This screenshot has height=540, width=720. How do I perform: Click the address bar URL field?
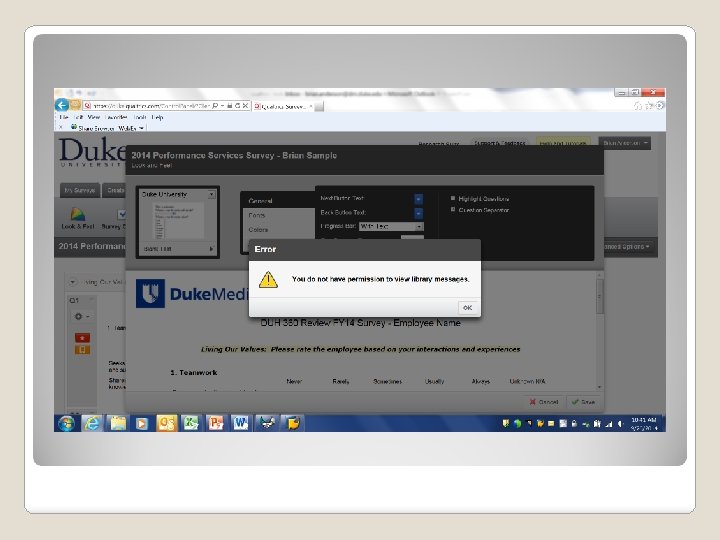point(147,106)
